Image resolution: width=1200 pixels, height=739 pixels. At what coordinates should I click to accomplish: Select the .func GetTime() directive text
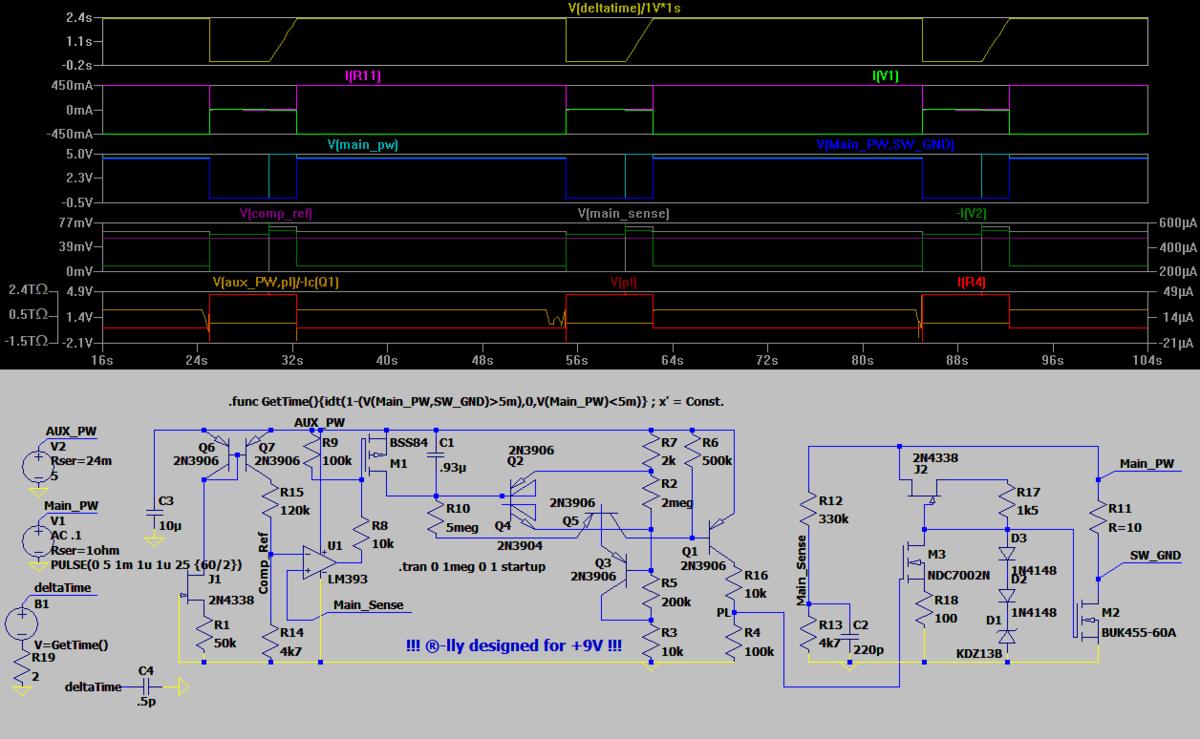click(475, 402)
